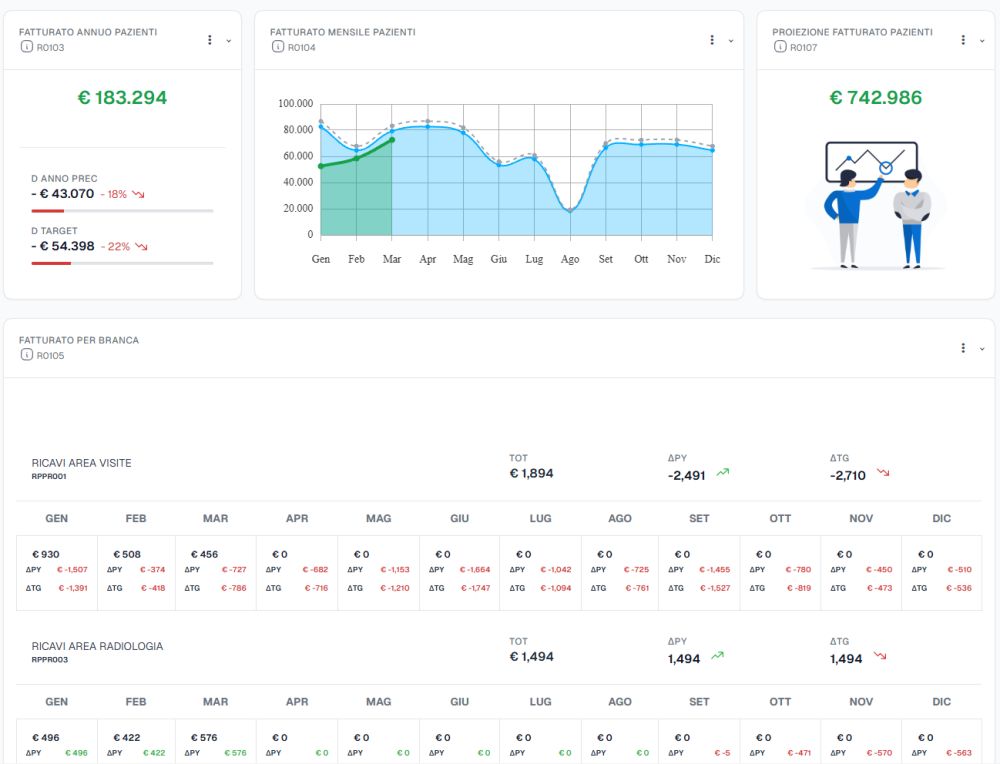Click the green actual line point at Mar
The height and width of the screenshot is (764, 1000).
(x=392, y=140)
